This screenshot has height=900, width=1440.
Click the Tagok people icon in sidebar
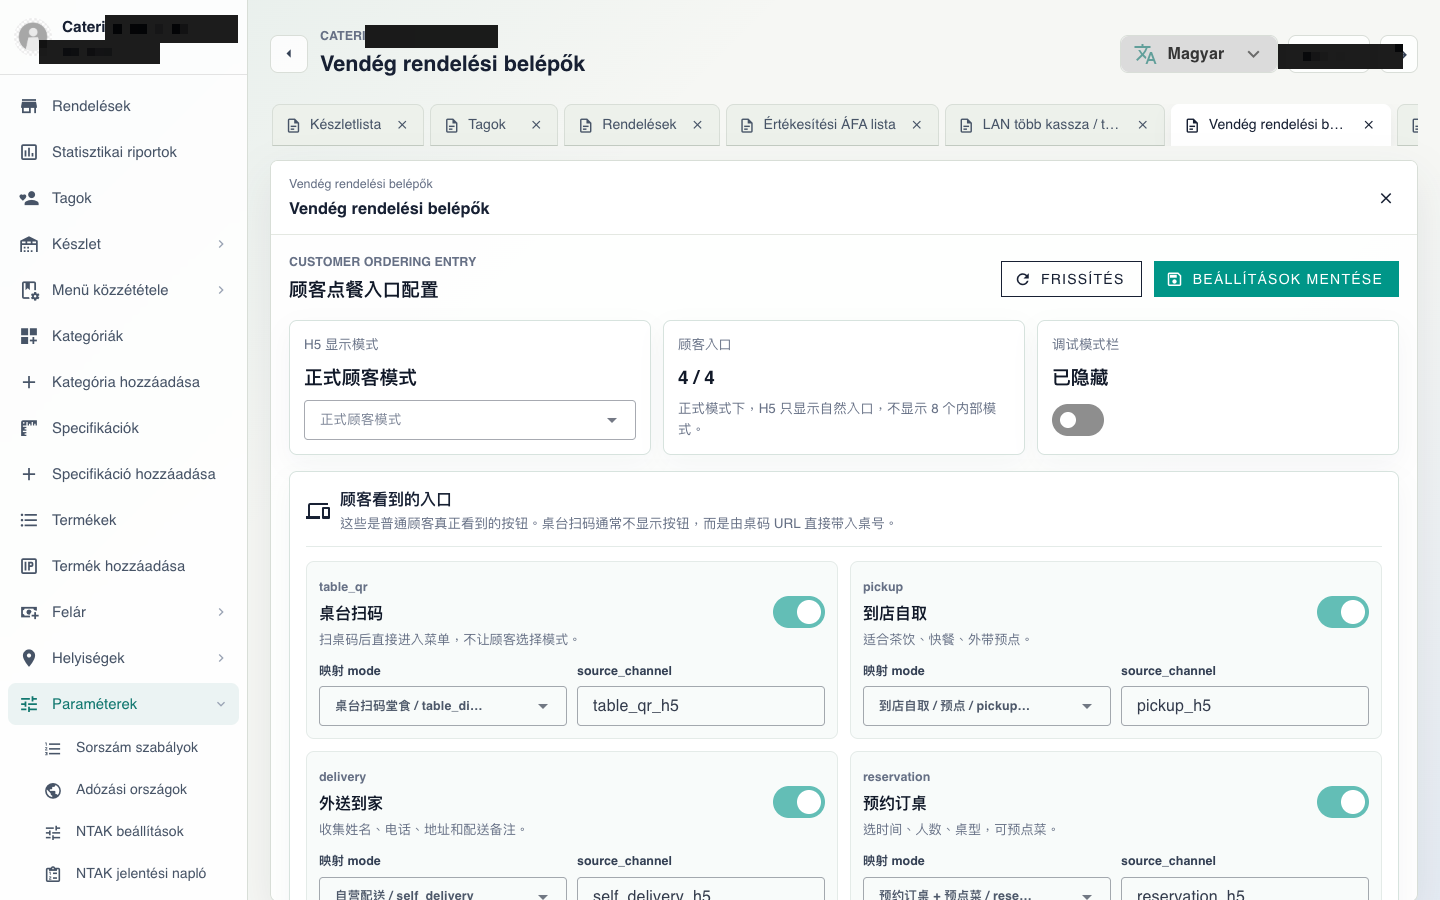pos(29,198)
